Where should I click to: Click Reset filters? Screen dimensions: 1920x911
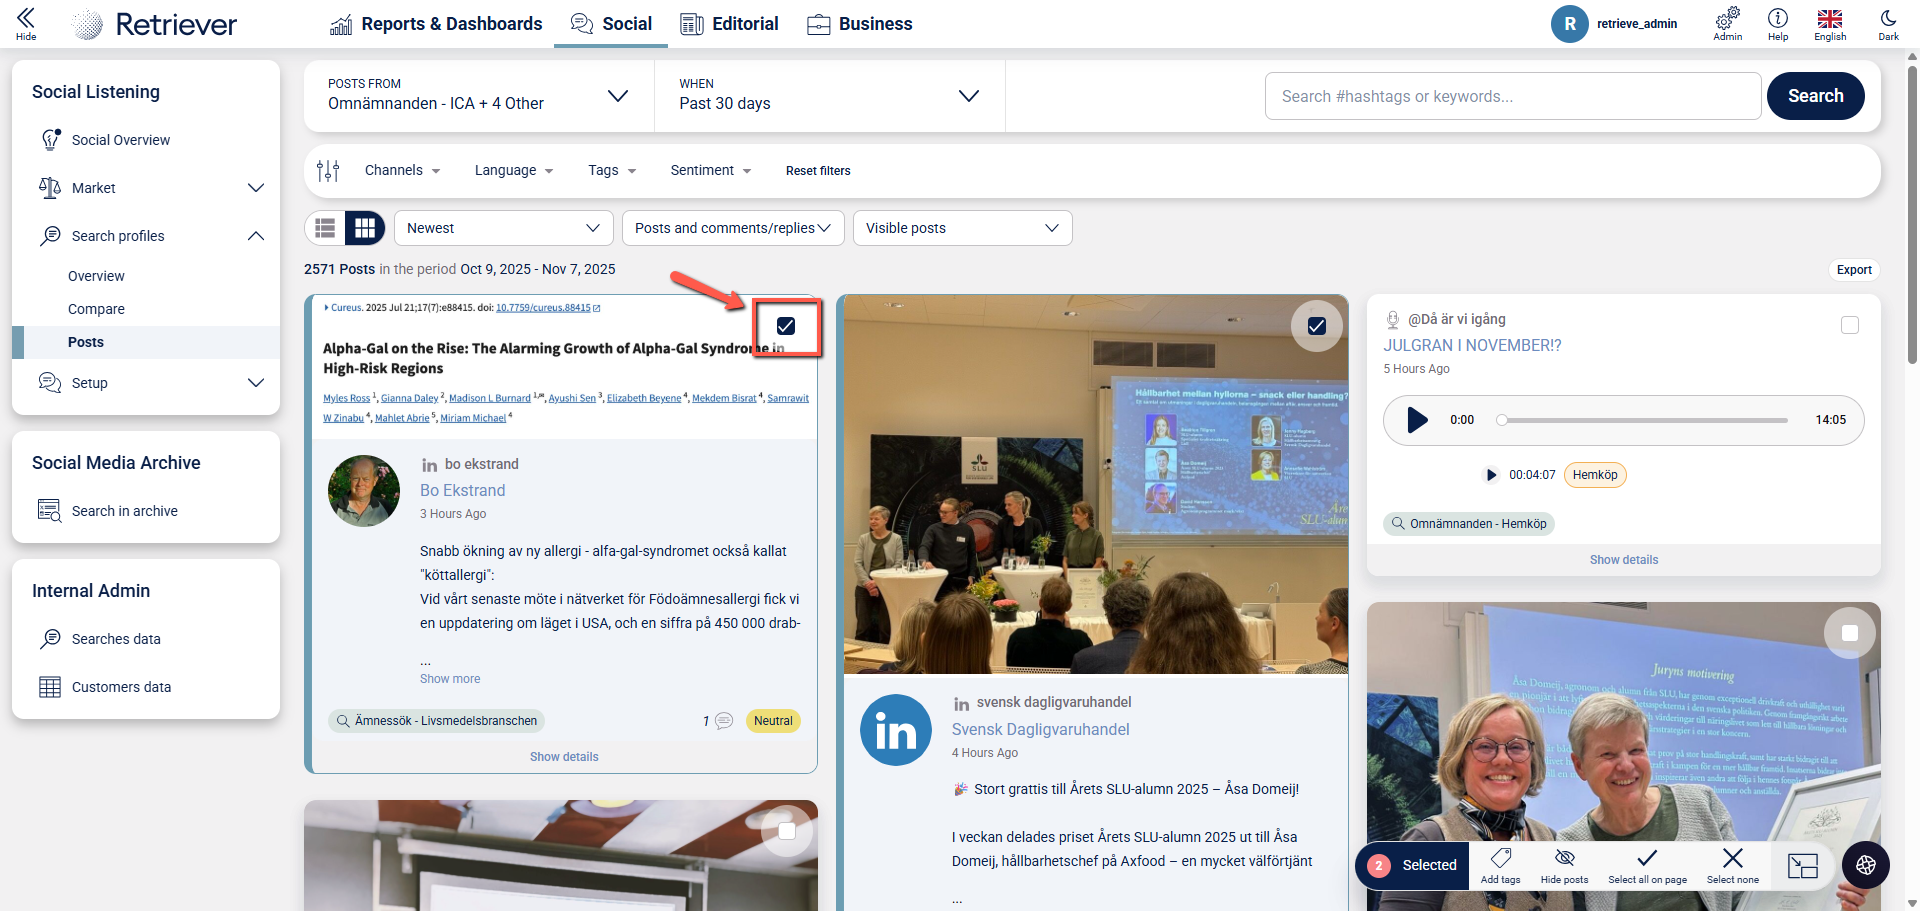point(818,171)
